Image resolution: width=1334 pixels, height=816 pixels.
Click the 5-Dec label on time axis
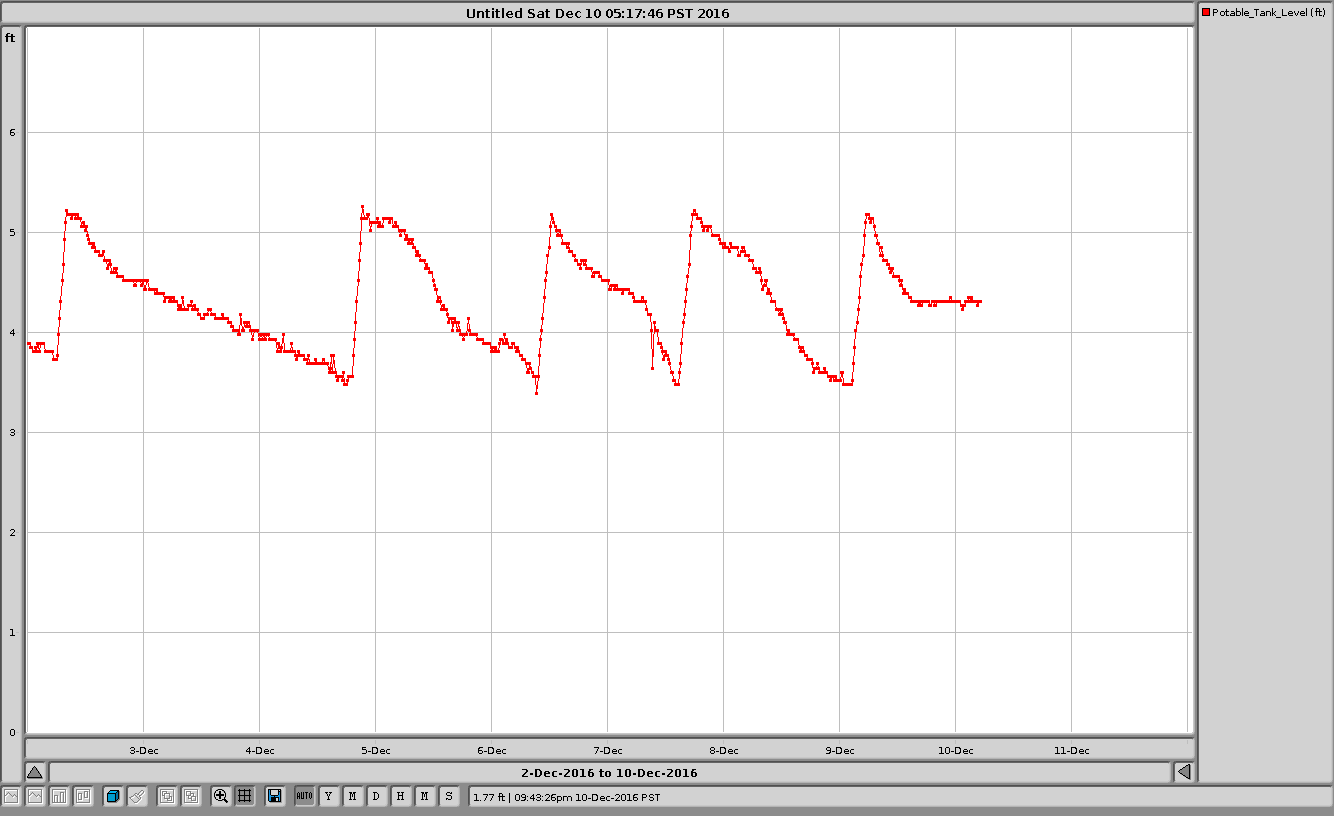click(x=375, y=750)
